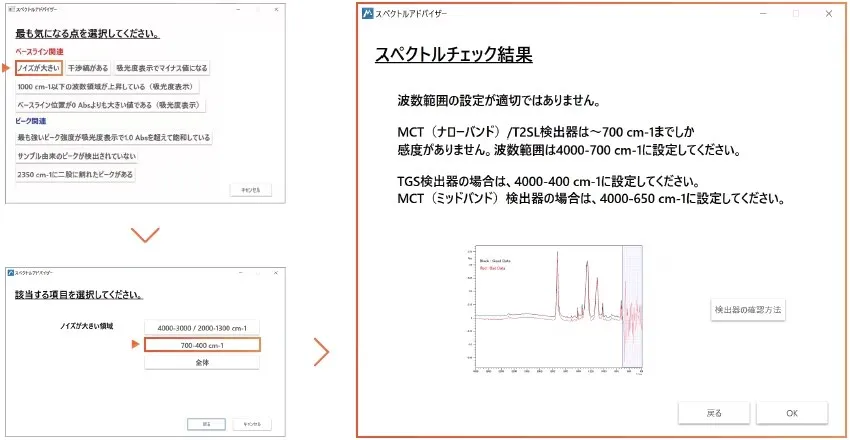
Task: Select 全体 as the noise region
Action: pos(201,363)
